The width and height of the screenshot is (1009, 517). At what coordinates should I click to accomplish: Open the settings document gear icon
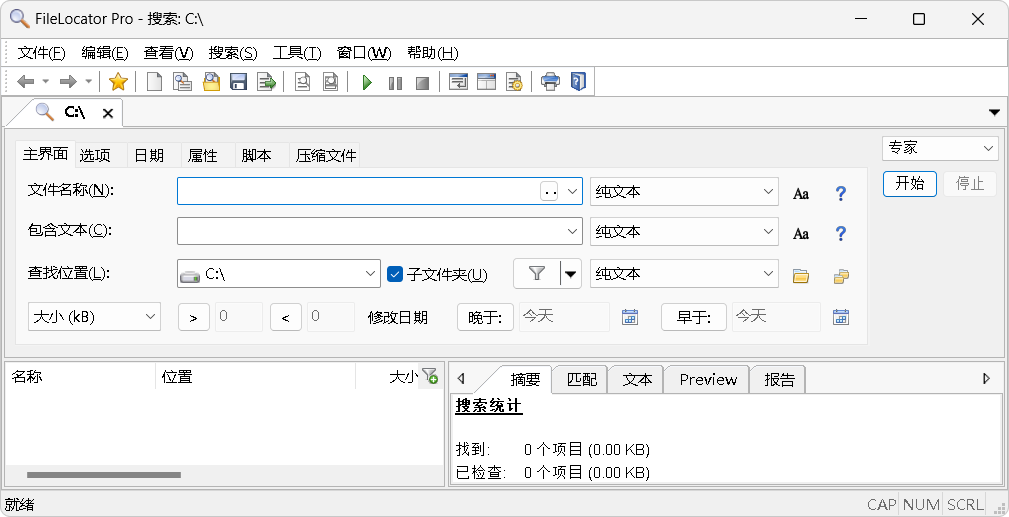(514, 82)
